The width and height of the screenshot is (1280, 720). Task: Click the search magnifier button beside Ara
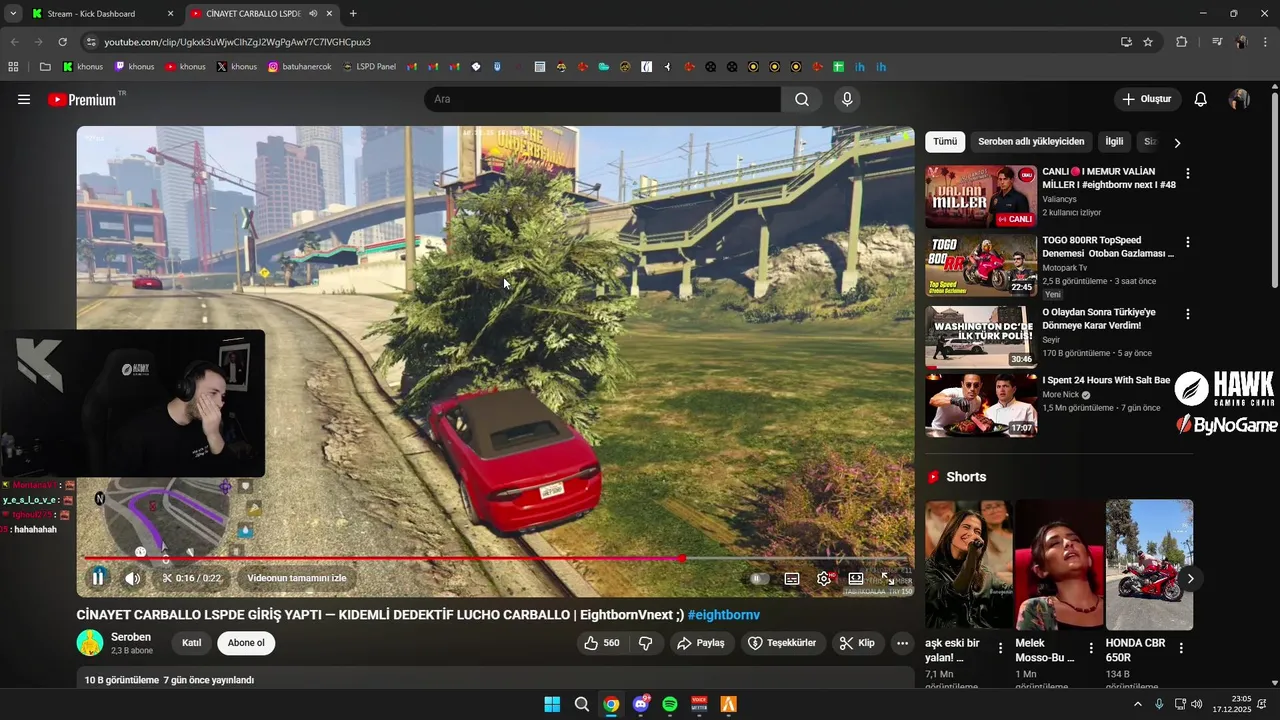click(x=802, y=99)
